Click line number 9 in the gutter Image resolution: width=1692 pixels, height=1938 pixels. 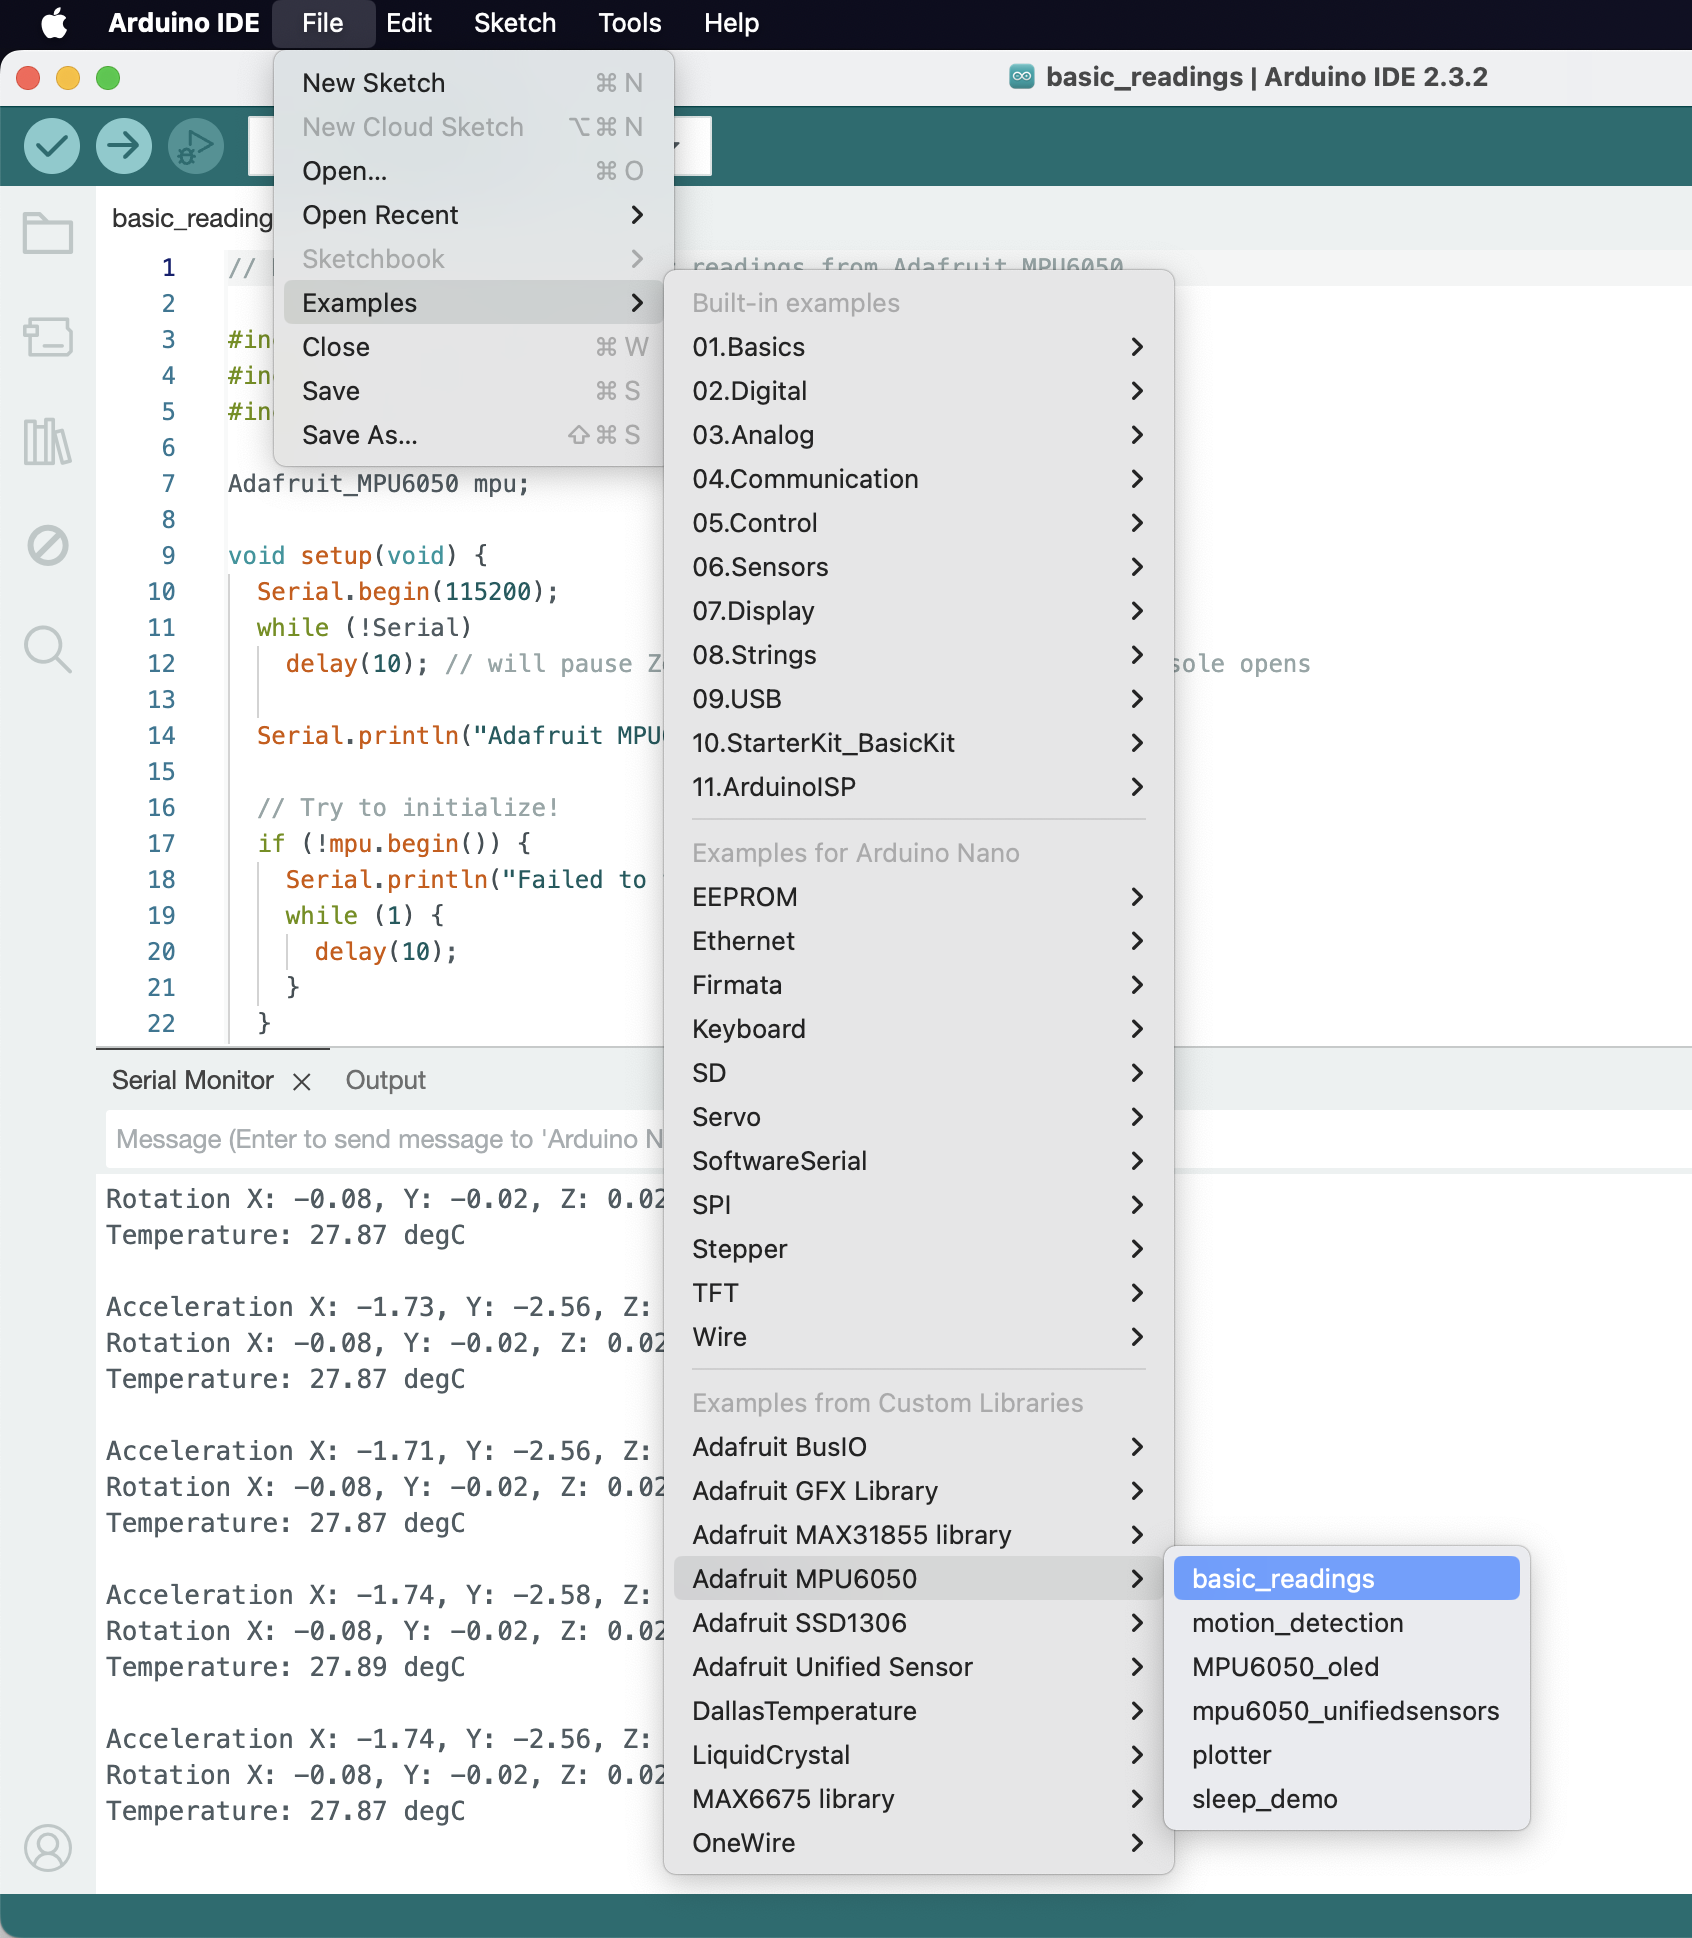click(168, 556)
